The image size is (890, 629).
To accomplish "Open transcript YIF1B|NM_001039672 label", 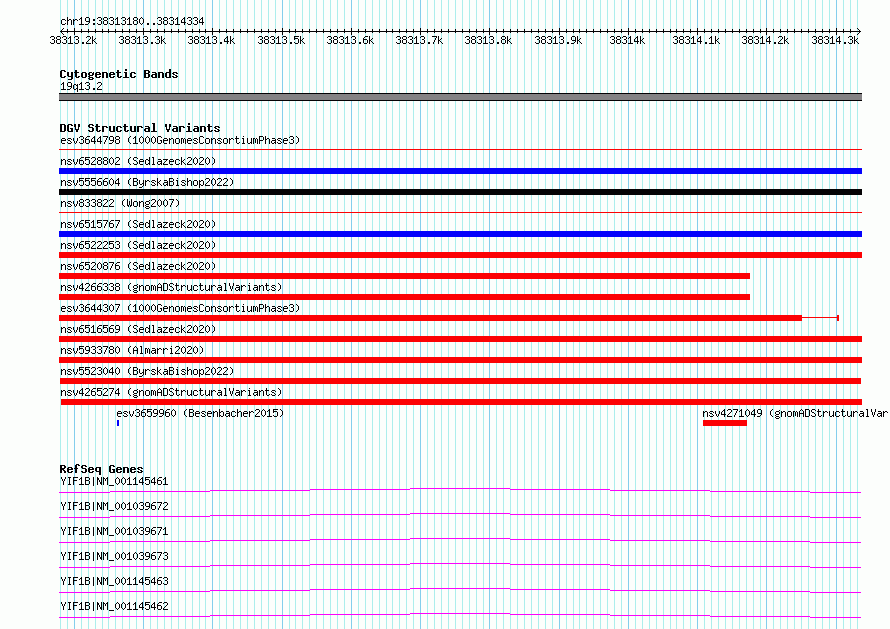I will (x=114, y=506).
